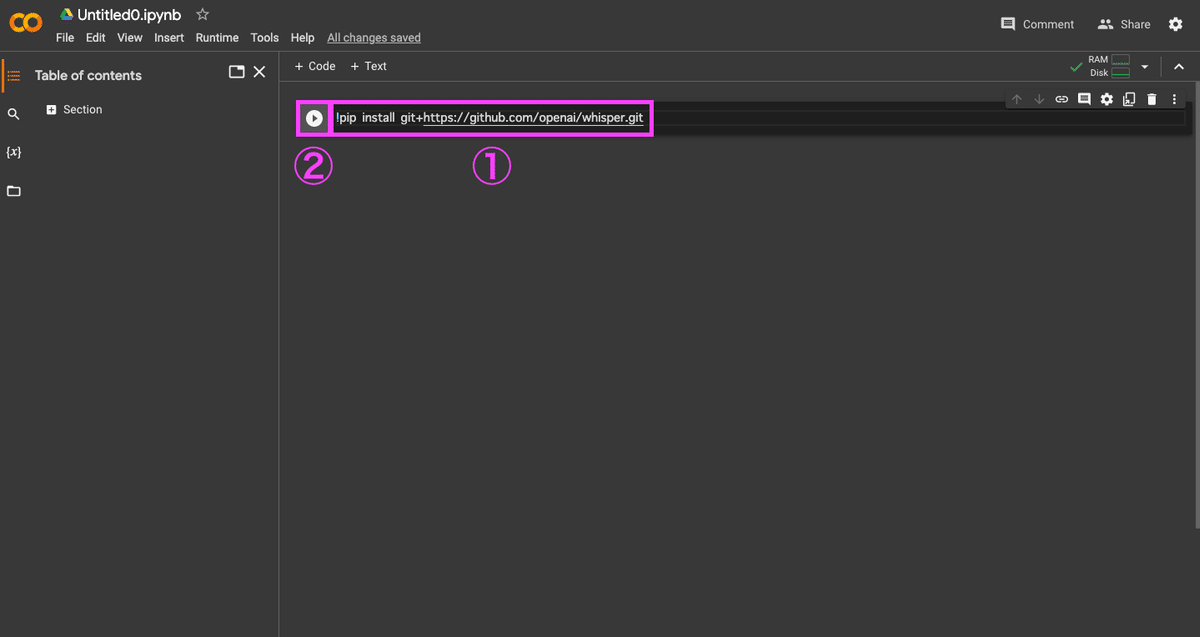This screenshot has width=1200, height=637.
Task: Expand the Section entry plus icon
Action: click(x=52, y=110)
